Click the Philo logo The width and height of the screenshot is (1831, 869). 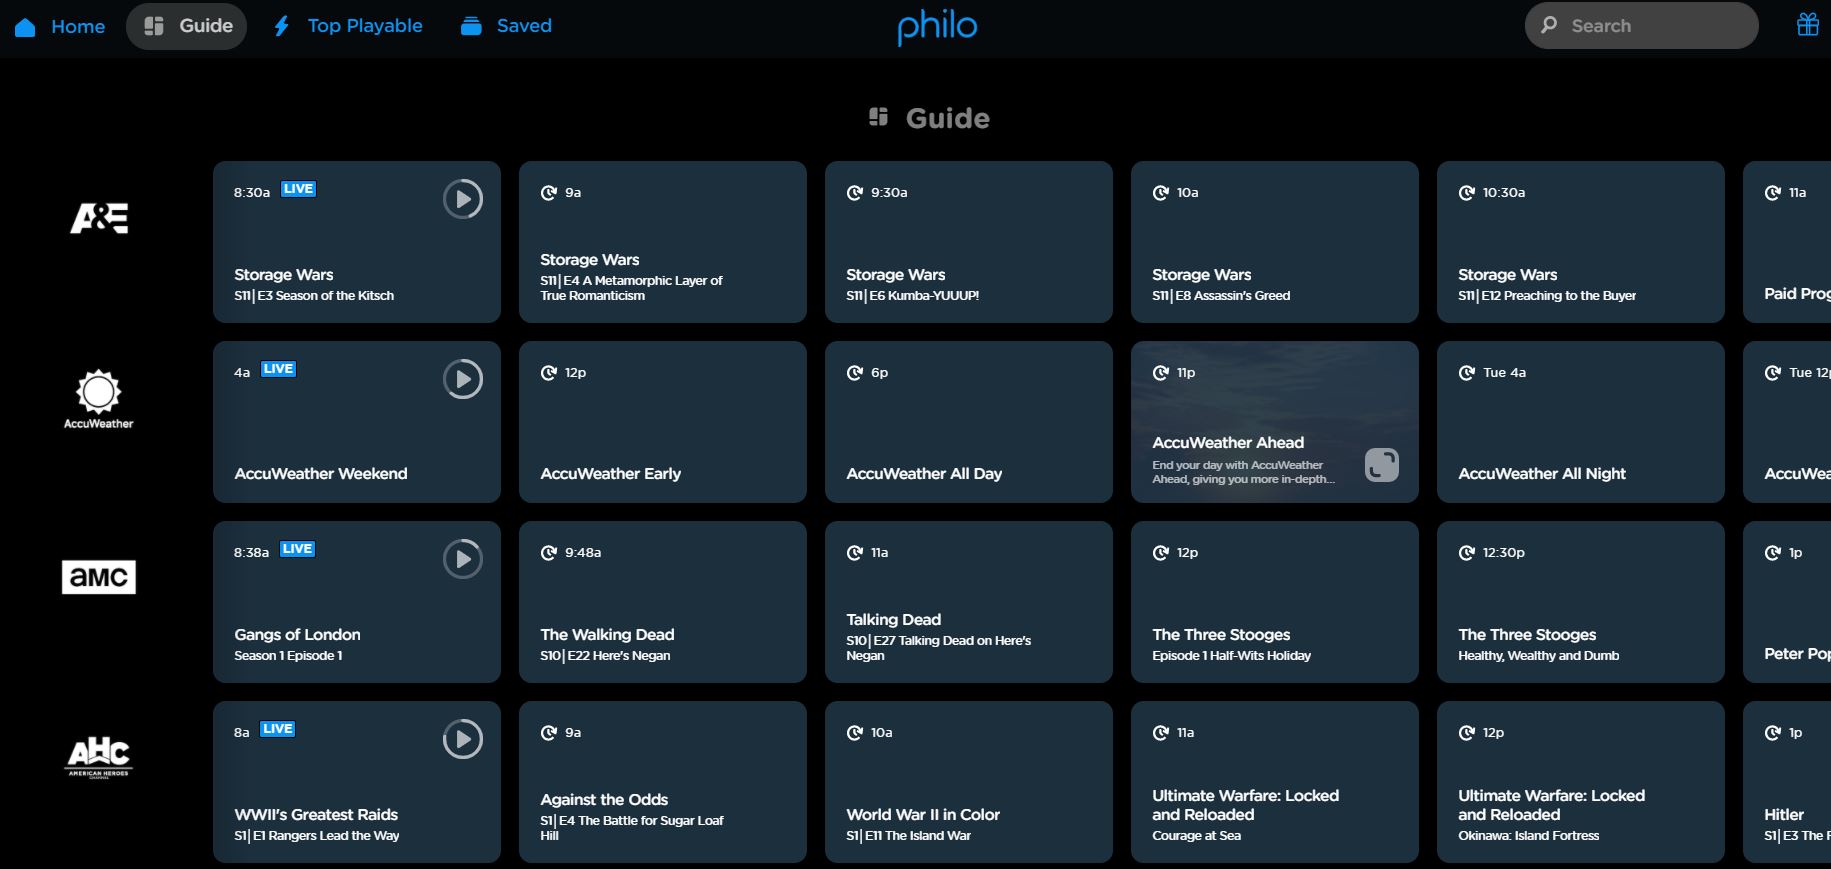[937, 26]
